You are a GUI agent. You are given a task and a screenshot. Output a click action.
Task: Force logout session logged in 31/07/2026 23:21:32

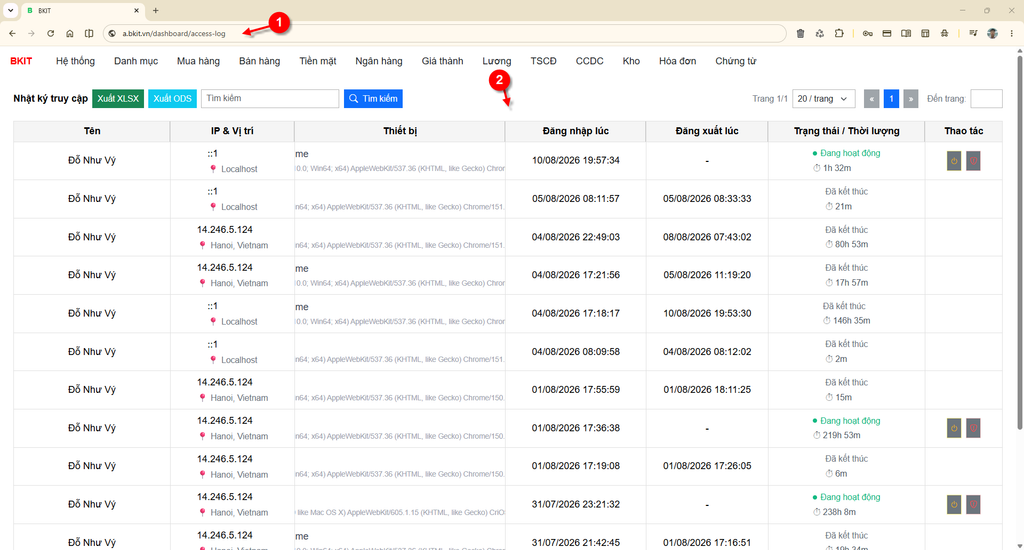pyautogui.click(x=953, y=504)
